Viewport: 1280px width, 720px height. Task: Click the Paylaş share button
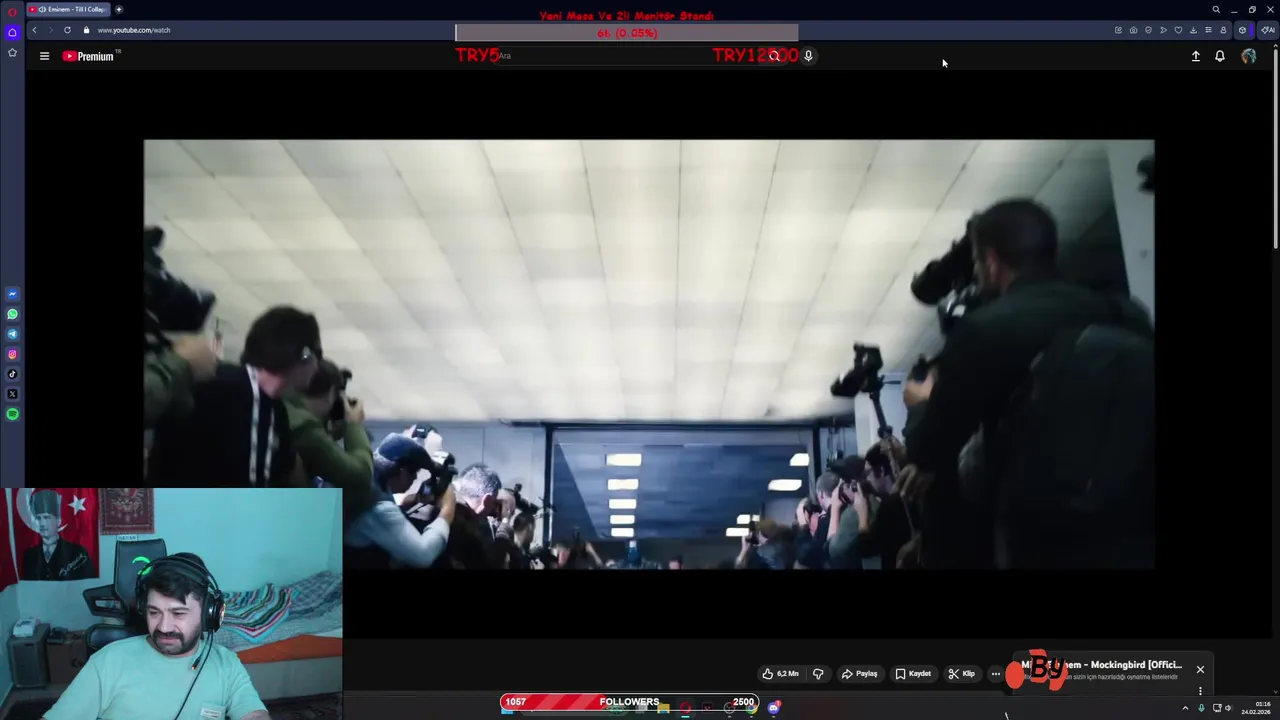coord(860,674)
